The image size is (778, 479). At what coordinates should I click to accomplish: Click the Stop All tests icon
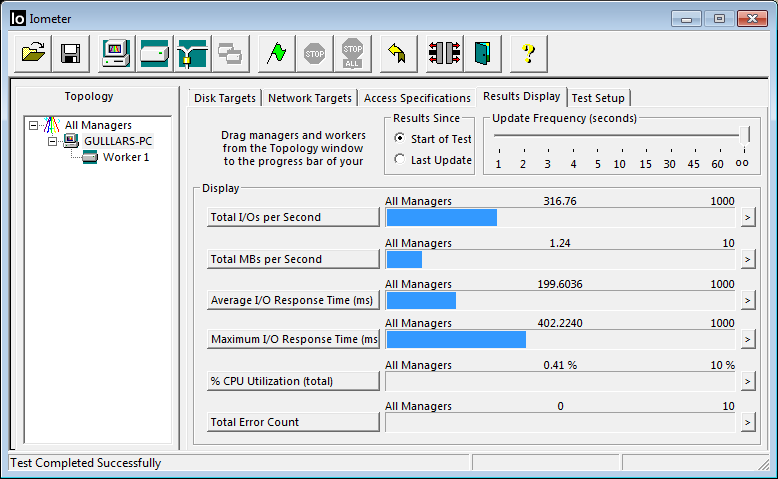(352, 53)
